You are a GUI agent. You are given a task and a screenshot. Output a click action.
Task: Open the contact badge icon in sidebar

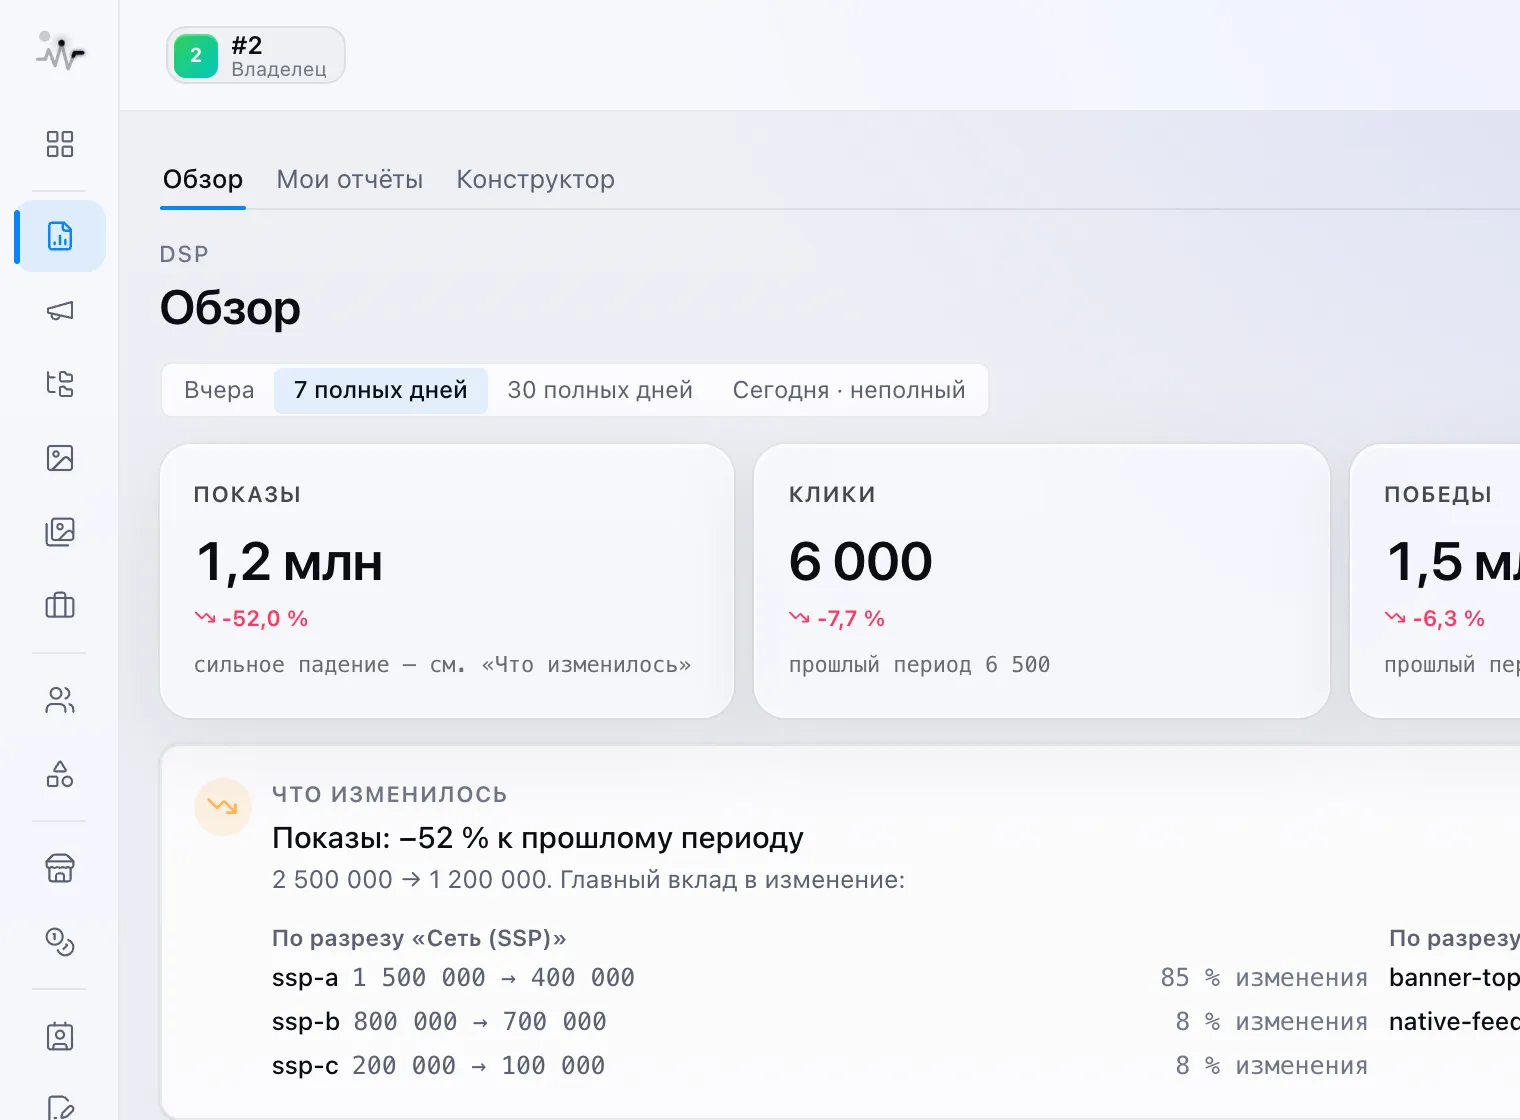60,1036
